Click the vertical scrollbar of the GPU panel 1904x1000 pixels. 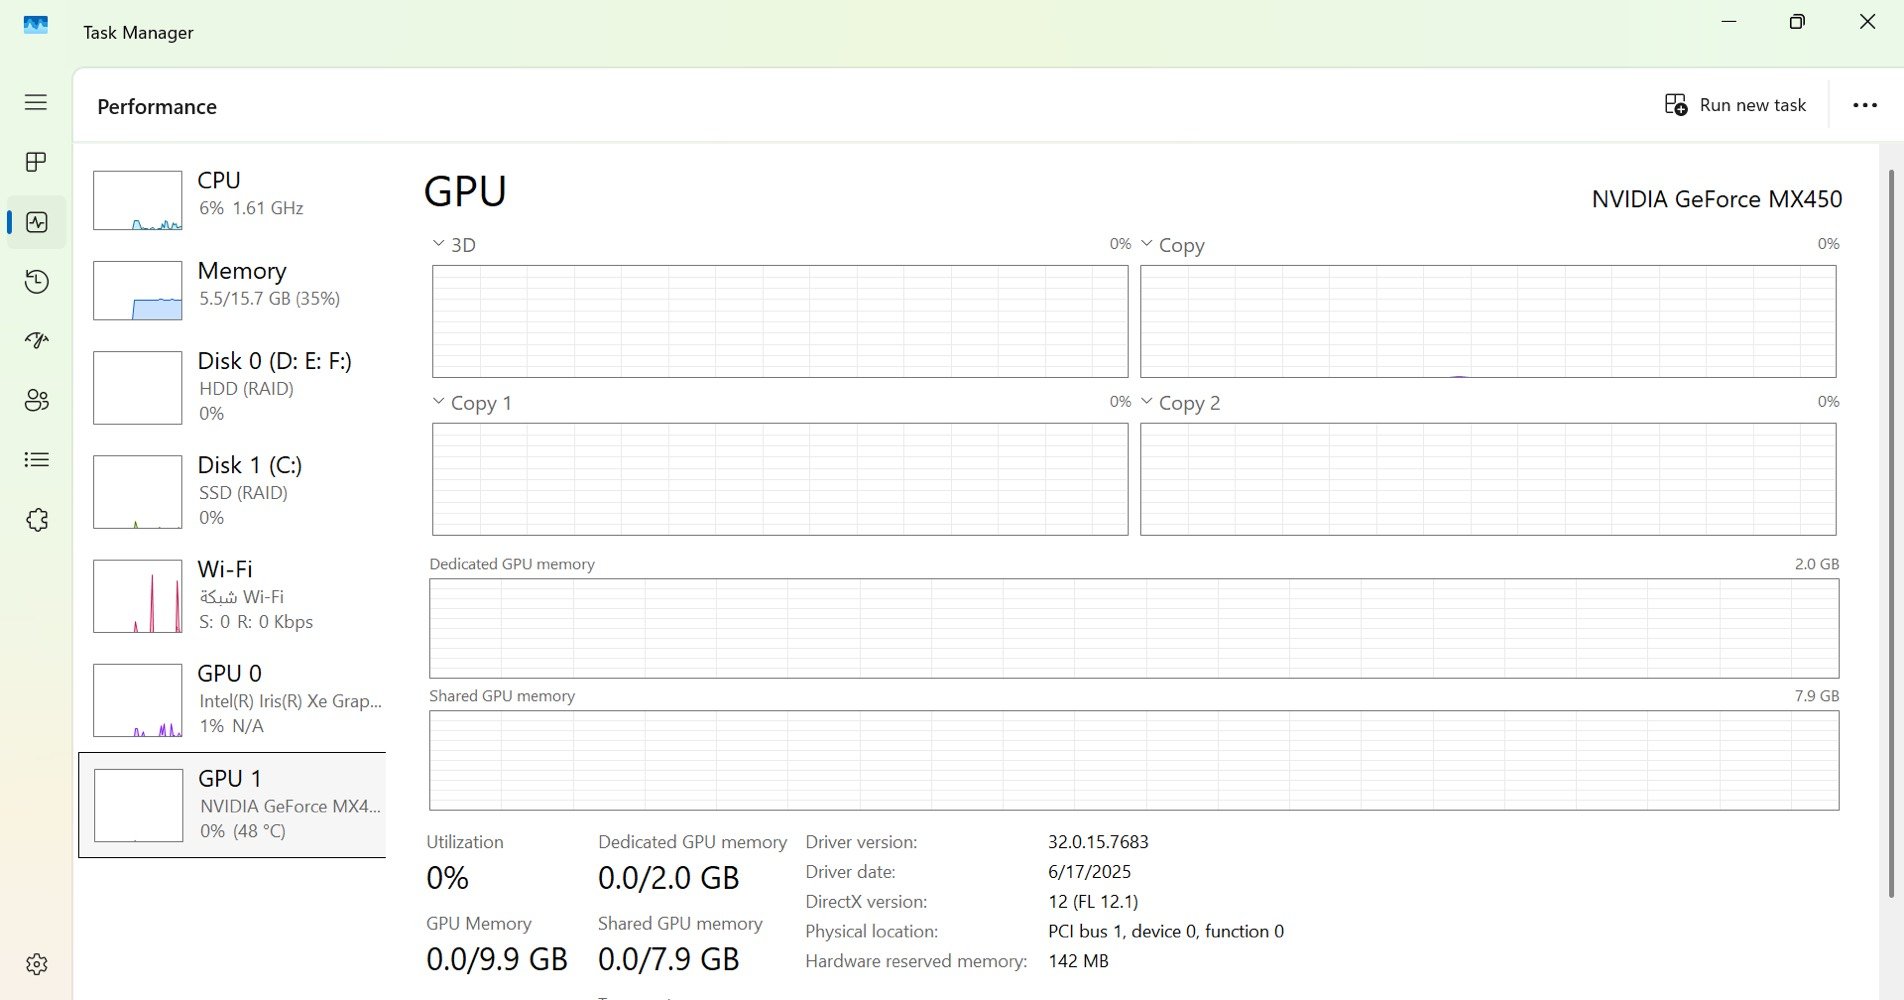[x=1890, y=533]
